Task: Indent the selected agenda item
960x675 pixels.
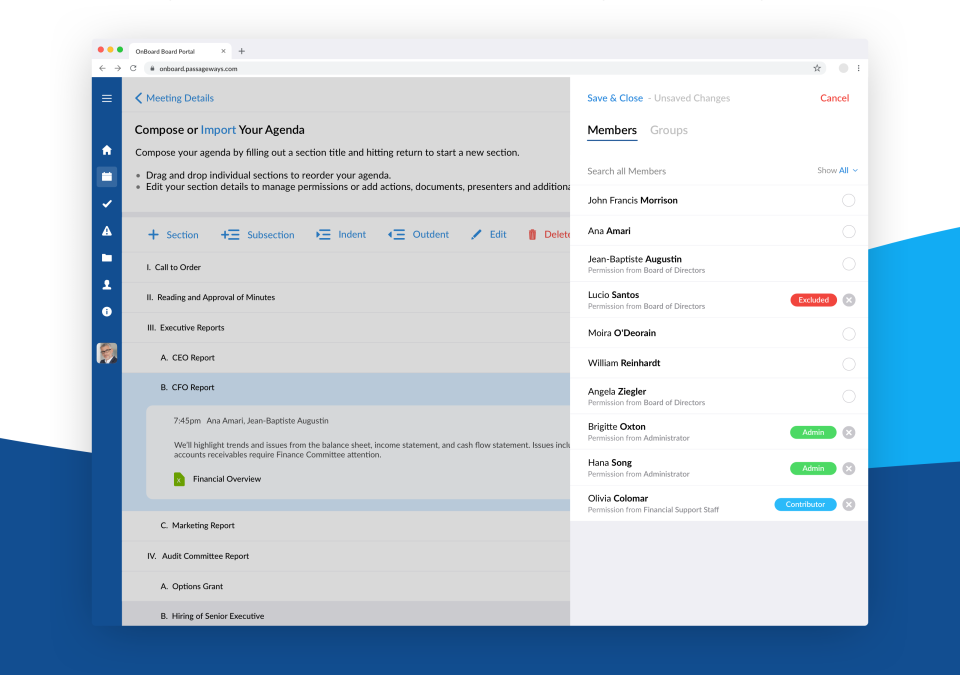Action: tap(341, 235)
